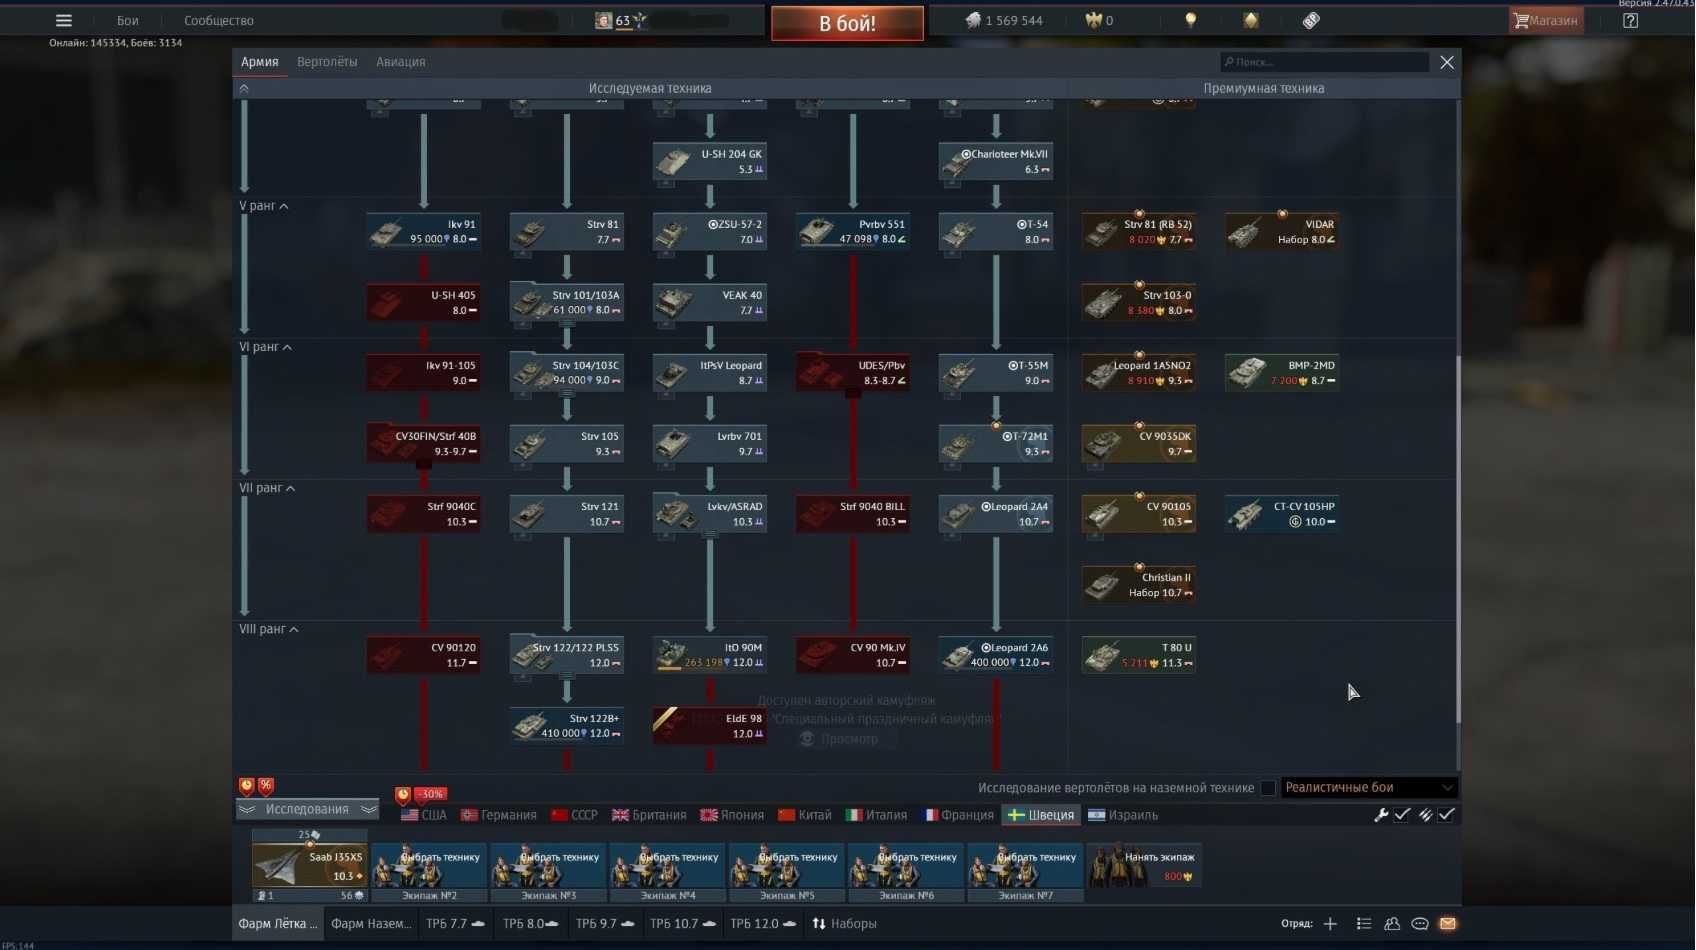Open the hamburger main menu

click(x=64, y=20)
